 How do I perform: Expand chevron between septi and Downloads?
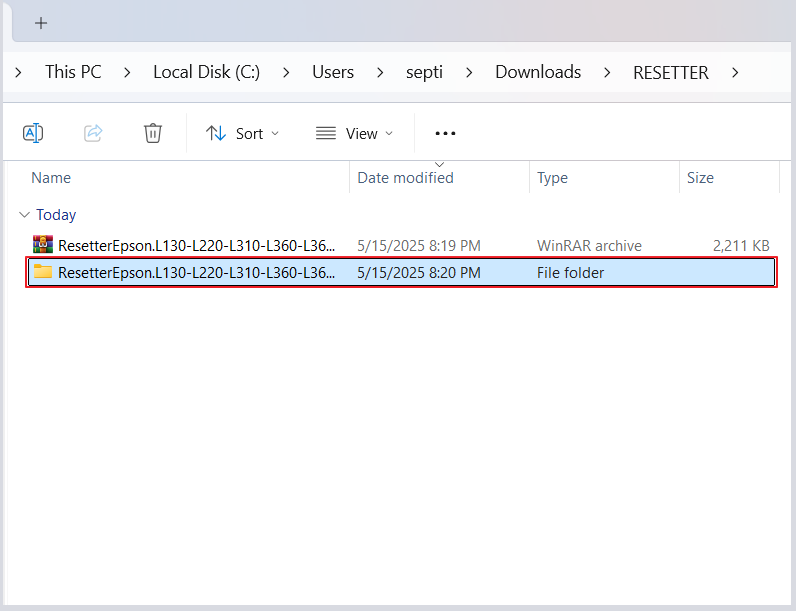469,73
